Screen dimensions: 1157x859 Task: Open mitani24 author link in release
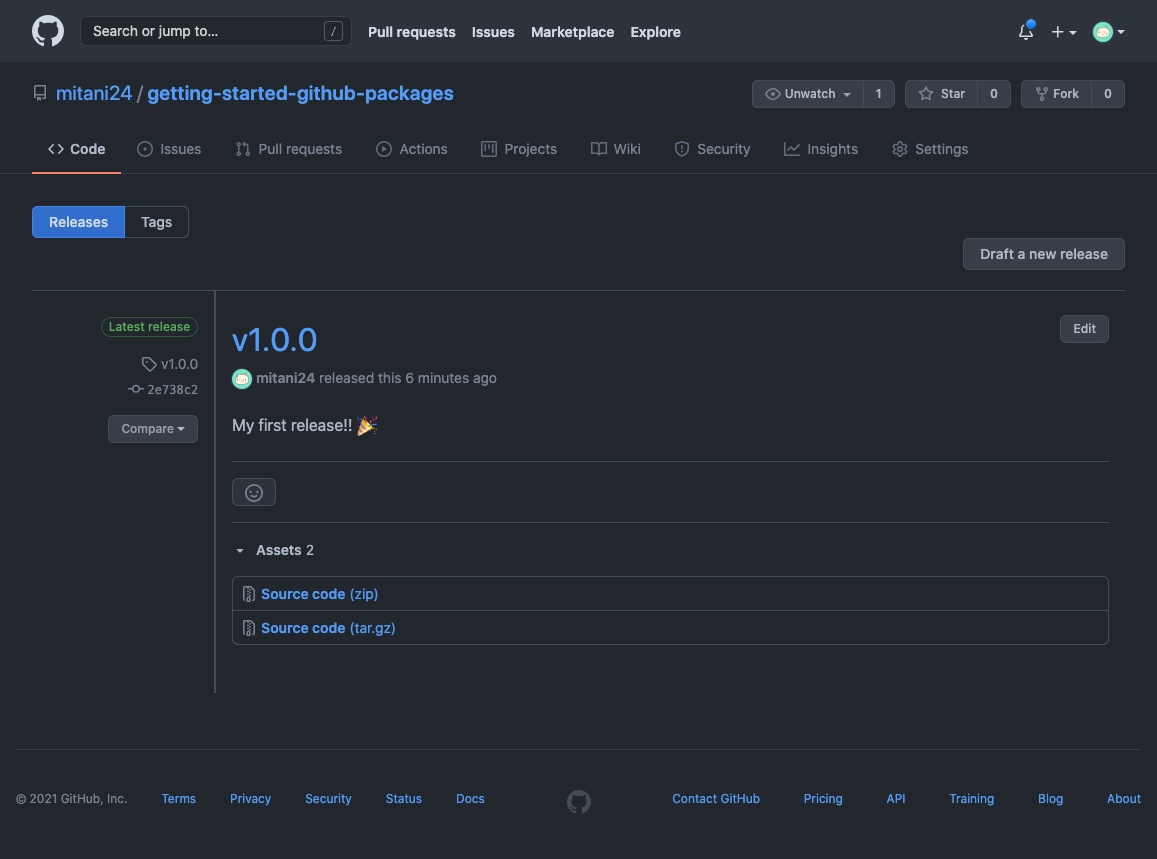click(286, 378)
